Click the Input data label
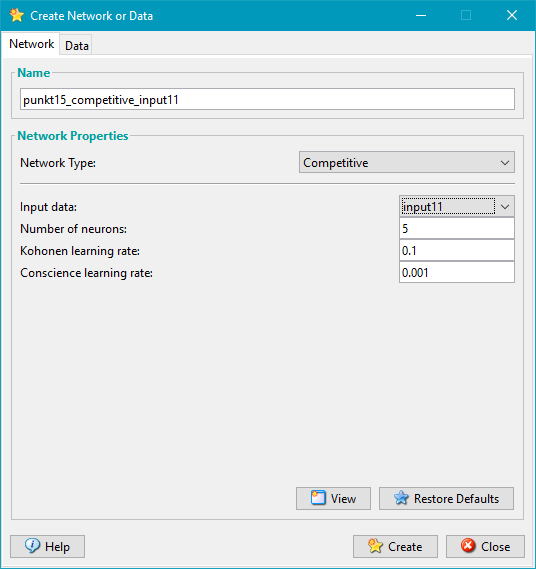 (48, 207)
